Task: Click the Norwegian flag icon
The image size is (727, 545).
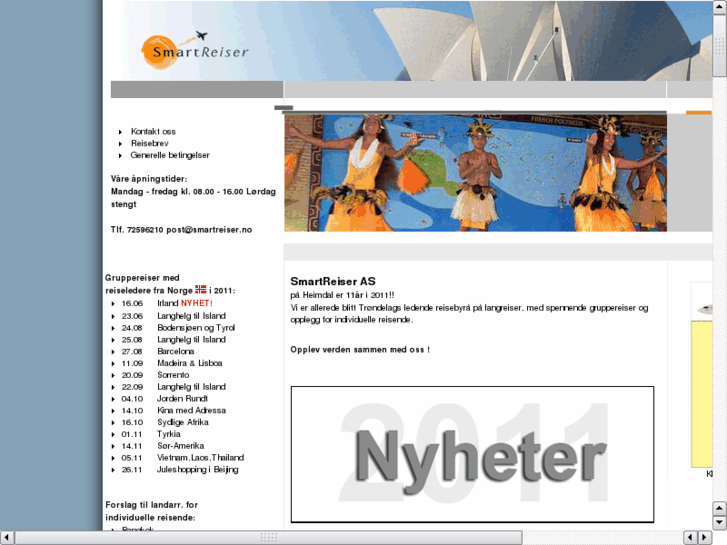Action: pyautogui.click(x=200, y=289)
